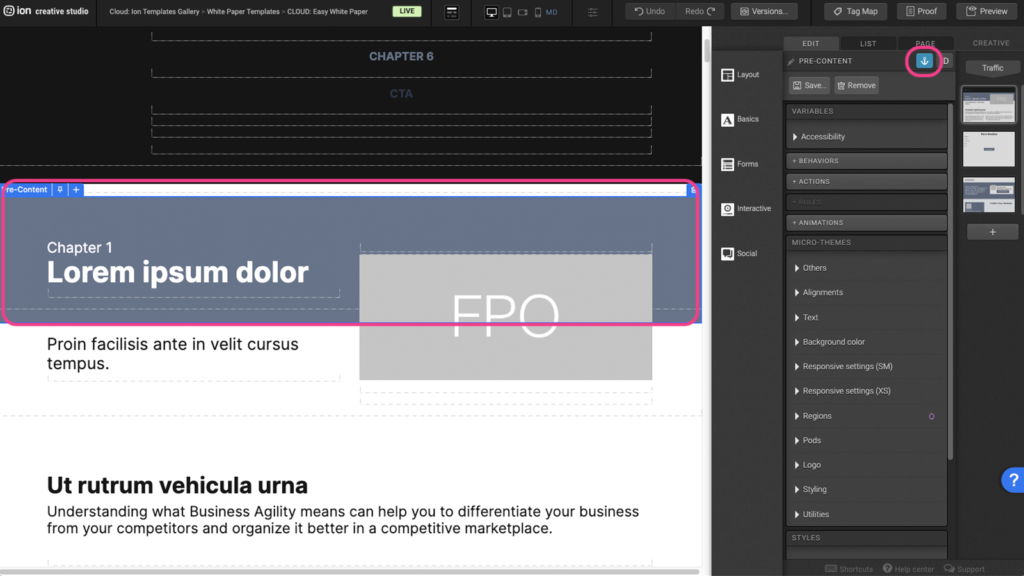Toggle the LIVE status badge

click(x=406, y=12)
